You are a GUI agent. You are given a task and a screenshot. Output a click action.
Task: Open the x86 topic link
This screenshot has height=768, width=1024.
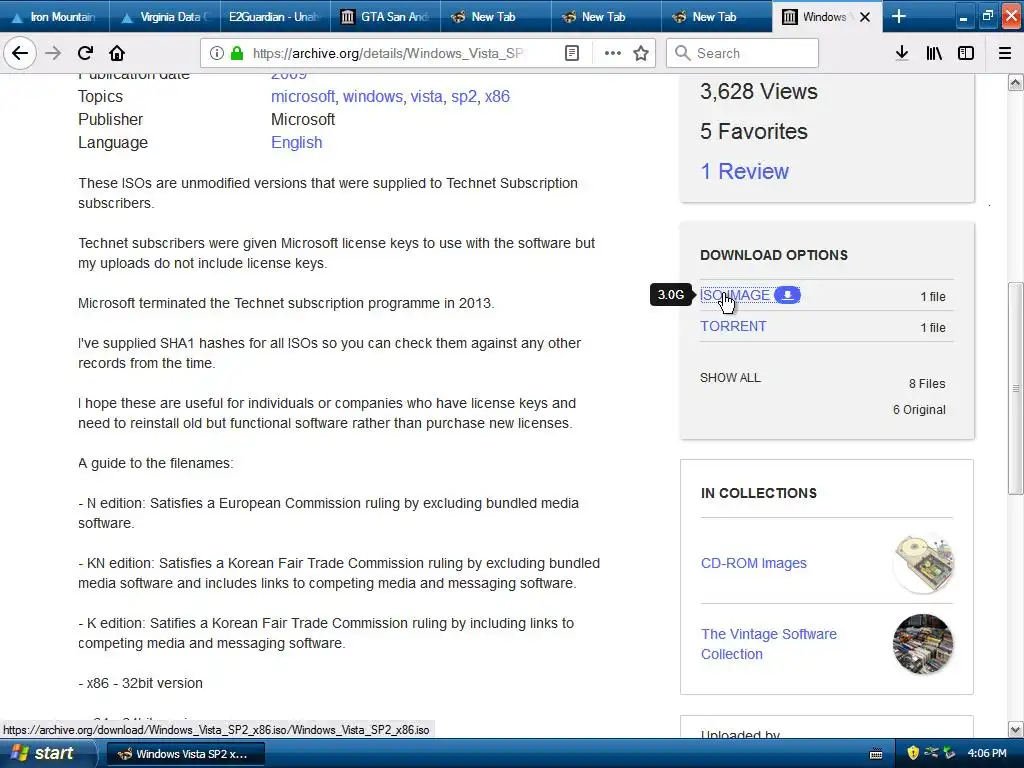point(497,97)
